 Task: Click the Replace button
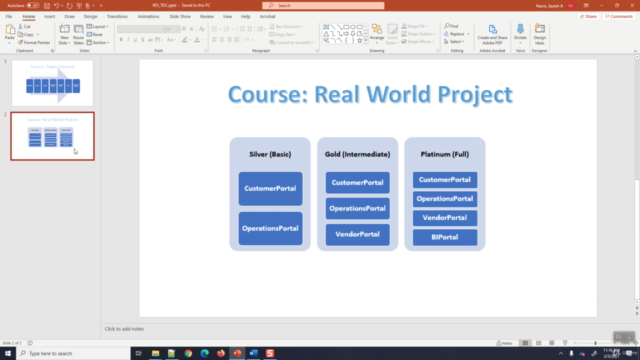[x=454, y=34]
